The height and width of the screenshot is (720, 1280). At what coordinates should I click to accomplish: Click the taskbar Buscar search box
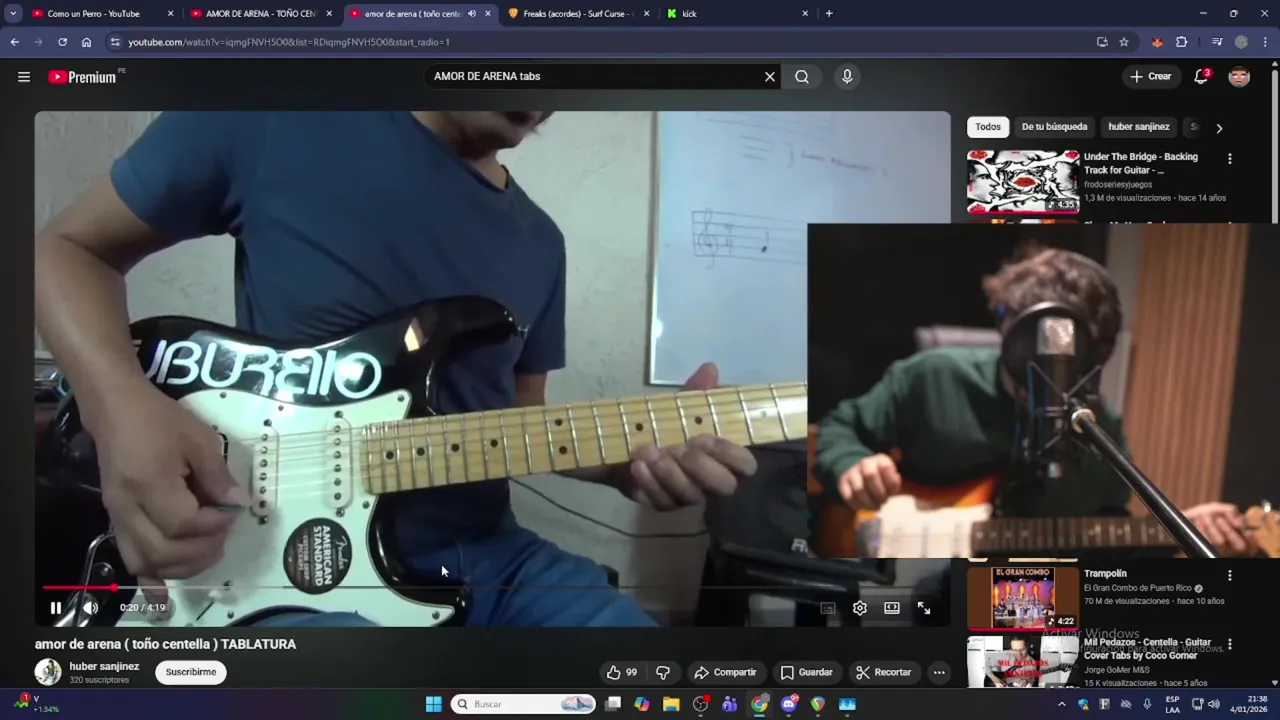[524, 704]
